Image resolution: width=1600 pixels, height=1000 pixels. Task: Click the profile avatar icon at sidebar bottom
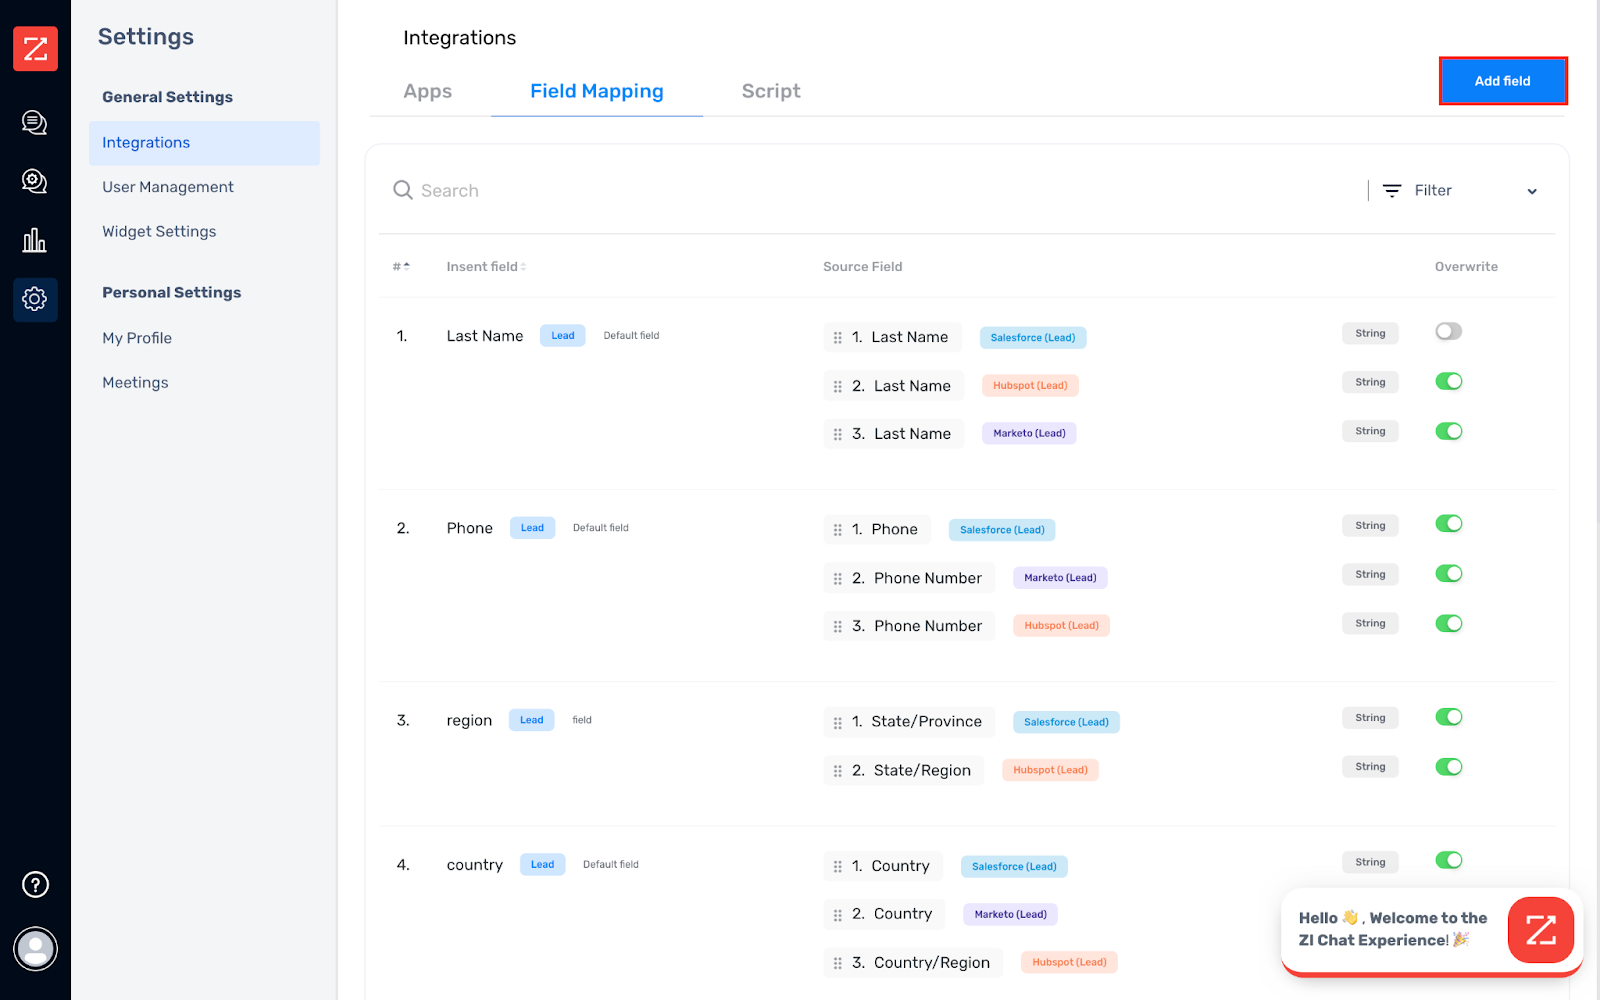tap(35, 949)
